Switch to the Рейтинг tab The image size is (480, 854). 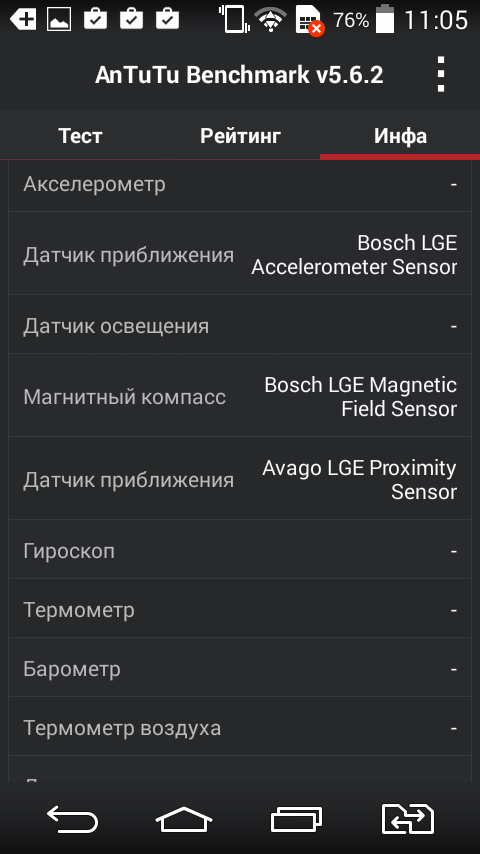point(240,136)
